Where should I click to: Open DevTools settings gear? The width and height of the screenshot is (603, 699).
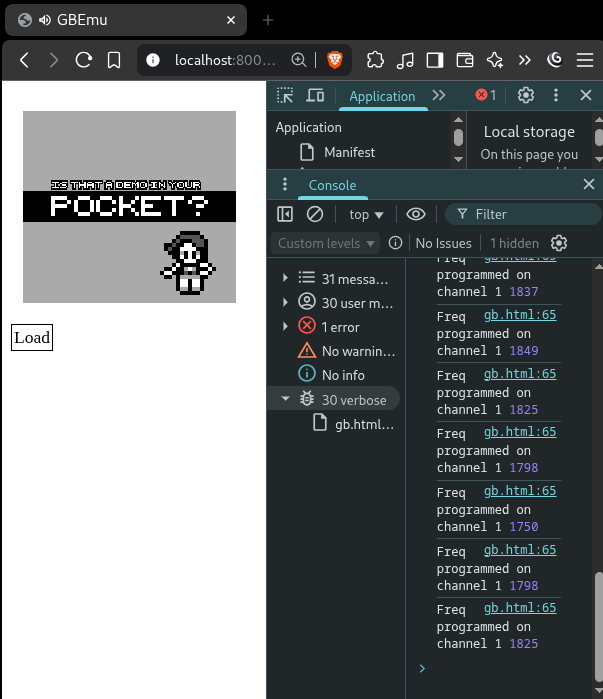(526, 95)
